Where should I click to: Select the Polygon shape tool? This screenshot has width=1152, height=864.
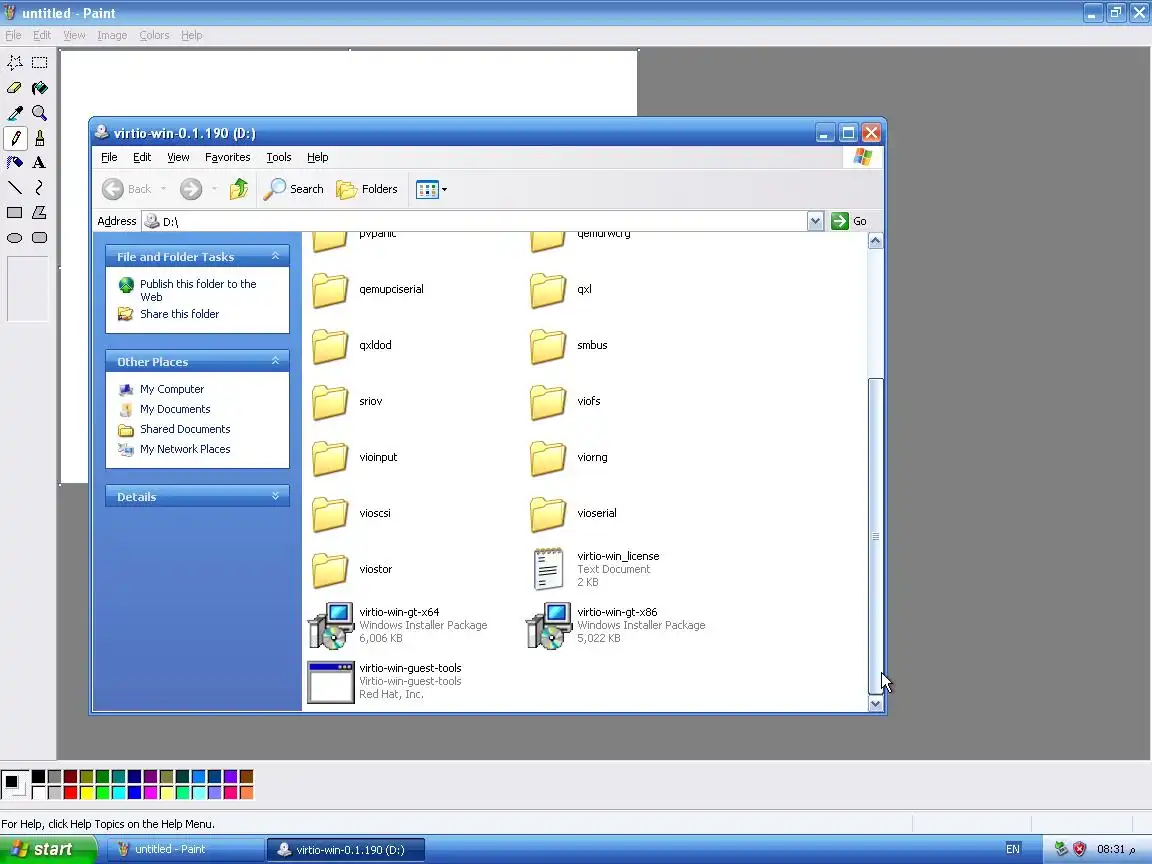pos(40,213)
